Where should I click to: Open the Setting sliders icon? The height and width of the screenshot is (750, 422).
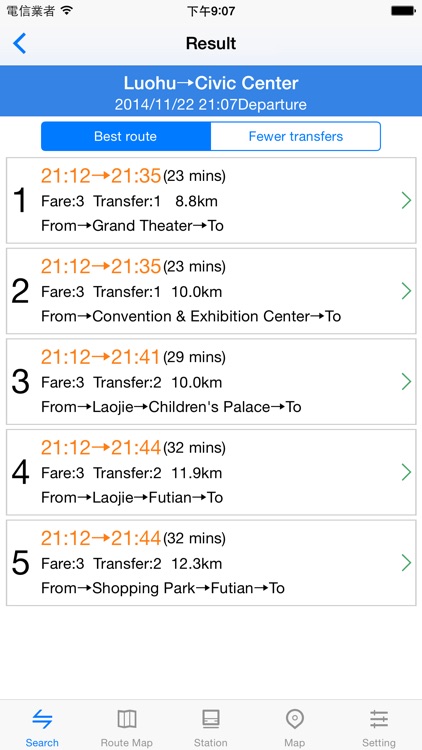[x=378, y=719]
